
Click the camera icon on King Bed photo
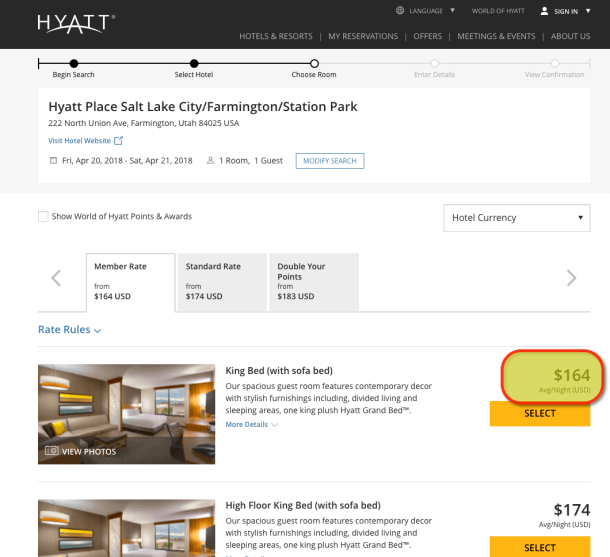coord(51,451)
